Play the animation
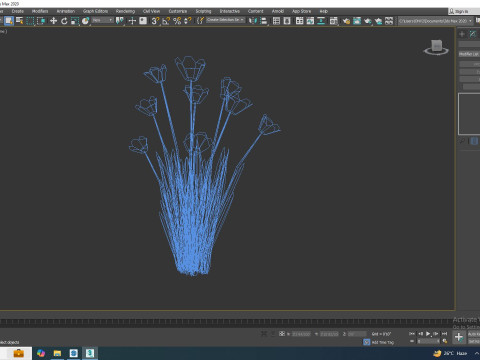 click(428, 334)
